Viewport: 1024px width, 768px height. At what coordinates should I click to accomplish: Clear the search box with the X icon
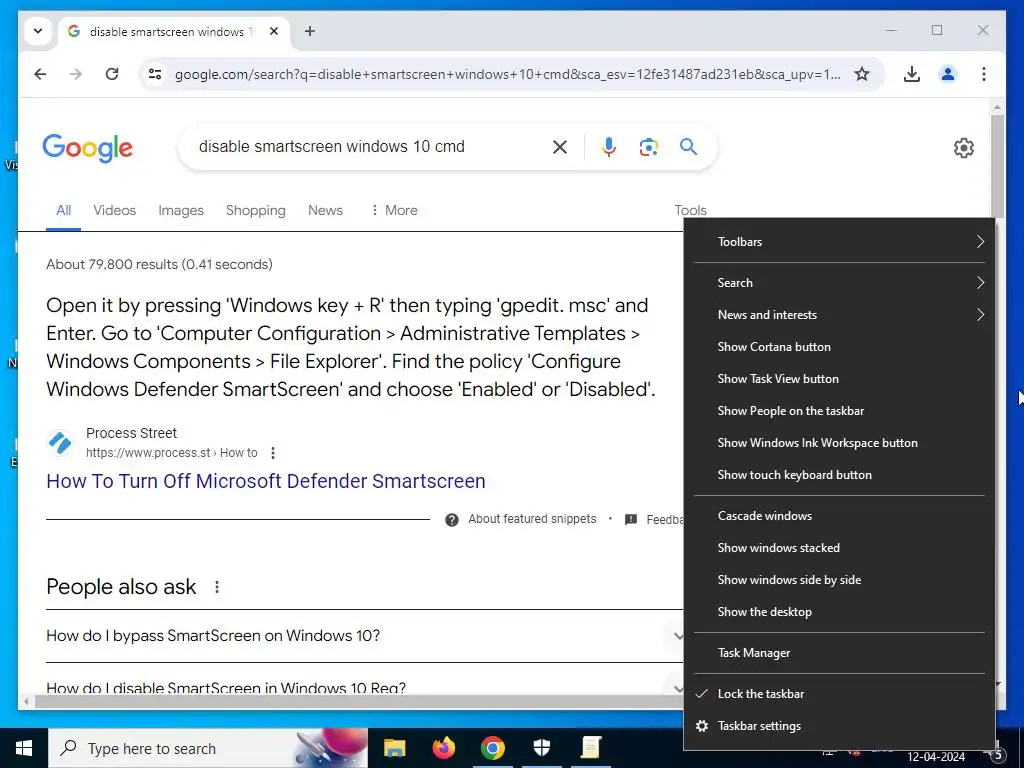pos(560,147)
